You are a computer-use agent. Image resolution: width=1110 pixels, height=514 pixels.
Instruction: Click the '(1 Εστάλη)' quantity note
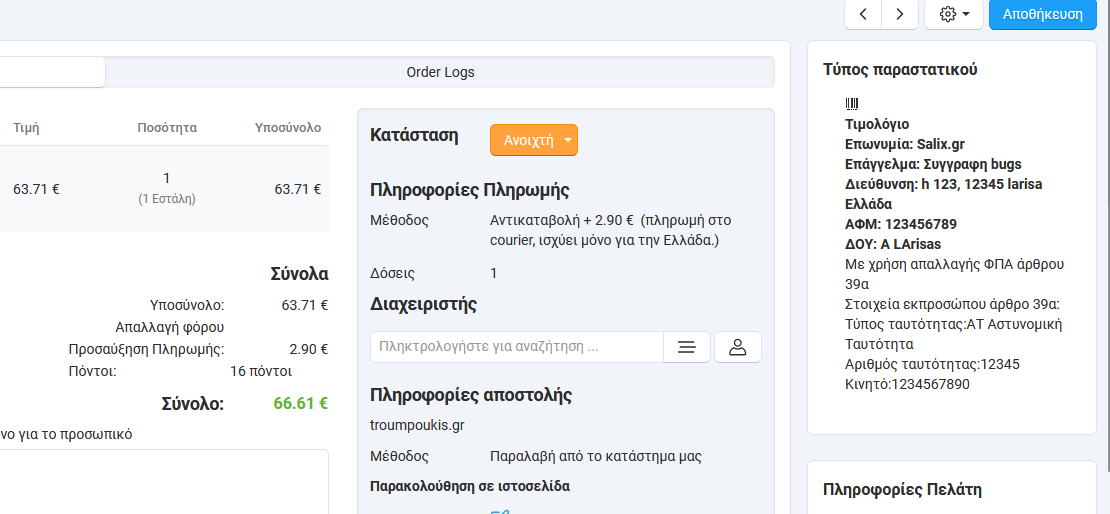(x=167, y=199)
